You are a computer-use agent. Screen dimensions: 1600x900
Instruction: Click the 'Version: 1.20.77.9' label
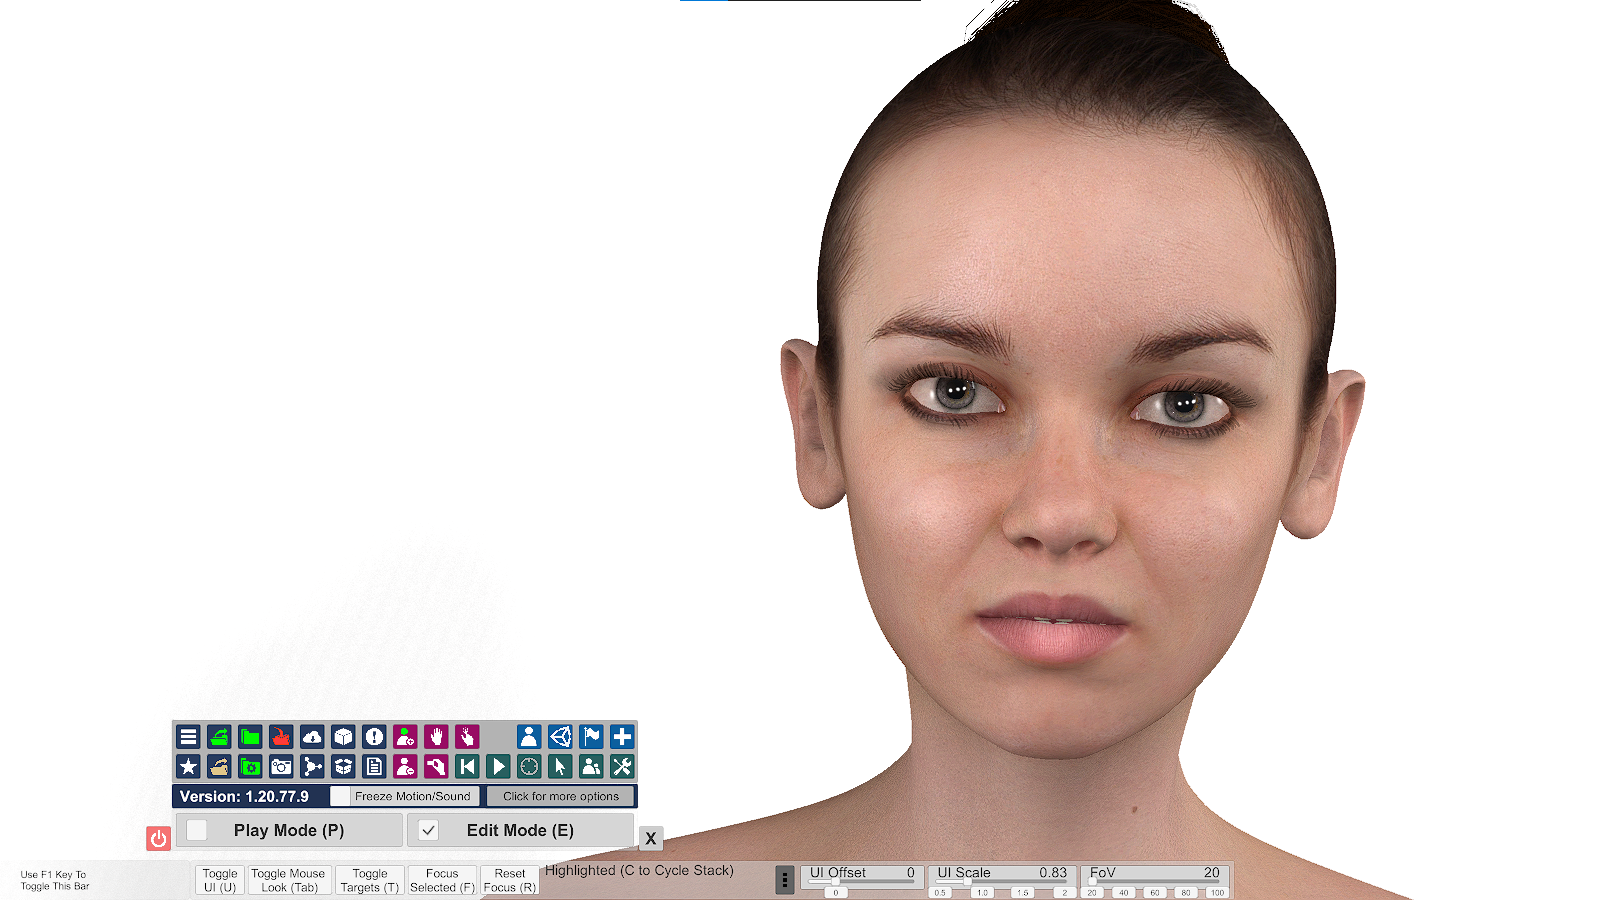(244, 797)
